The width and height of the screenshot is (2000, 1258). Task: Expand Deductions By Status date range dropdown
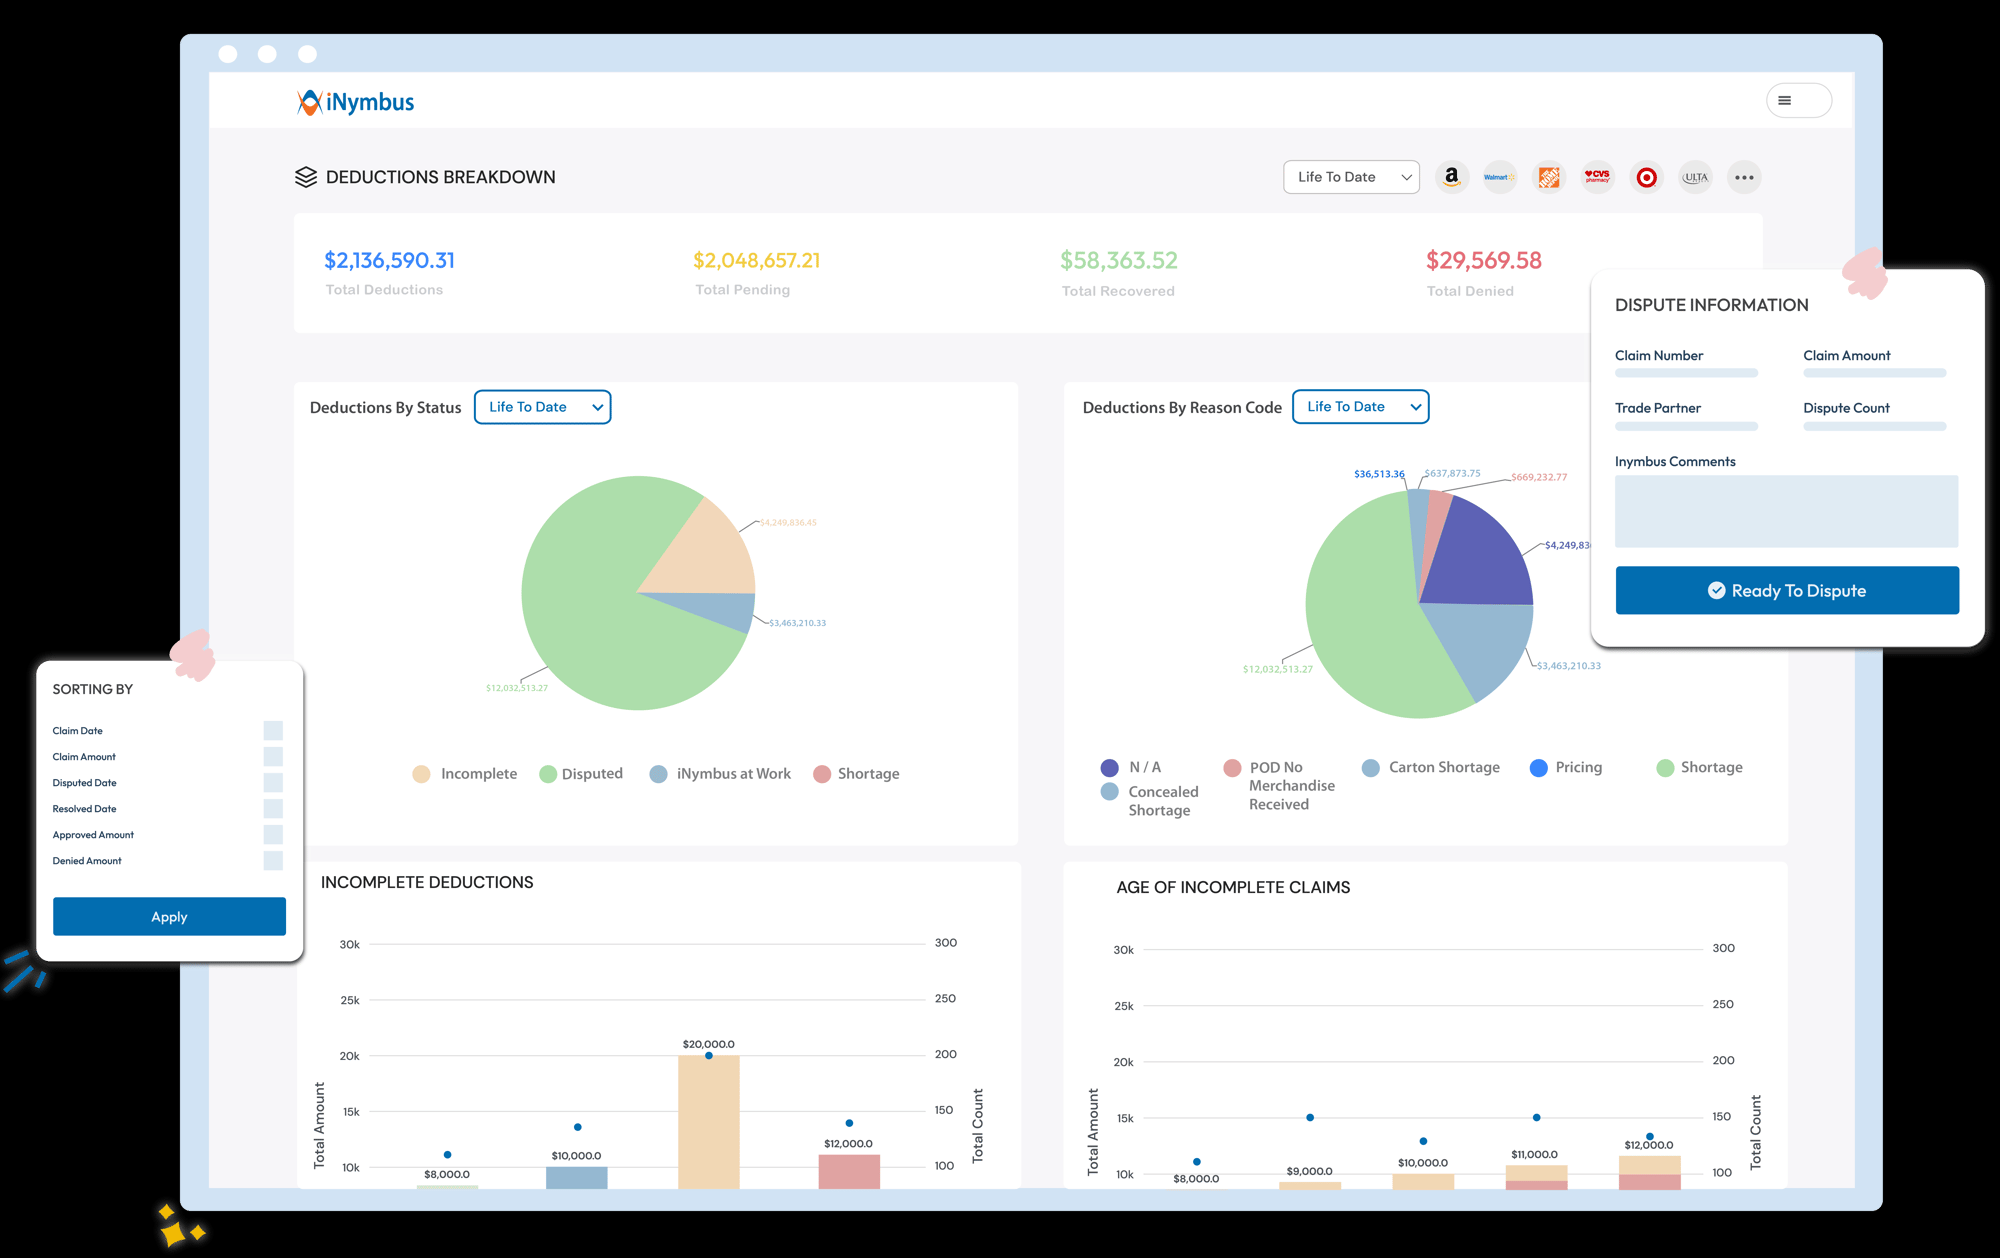coord(542,407)
